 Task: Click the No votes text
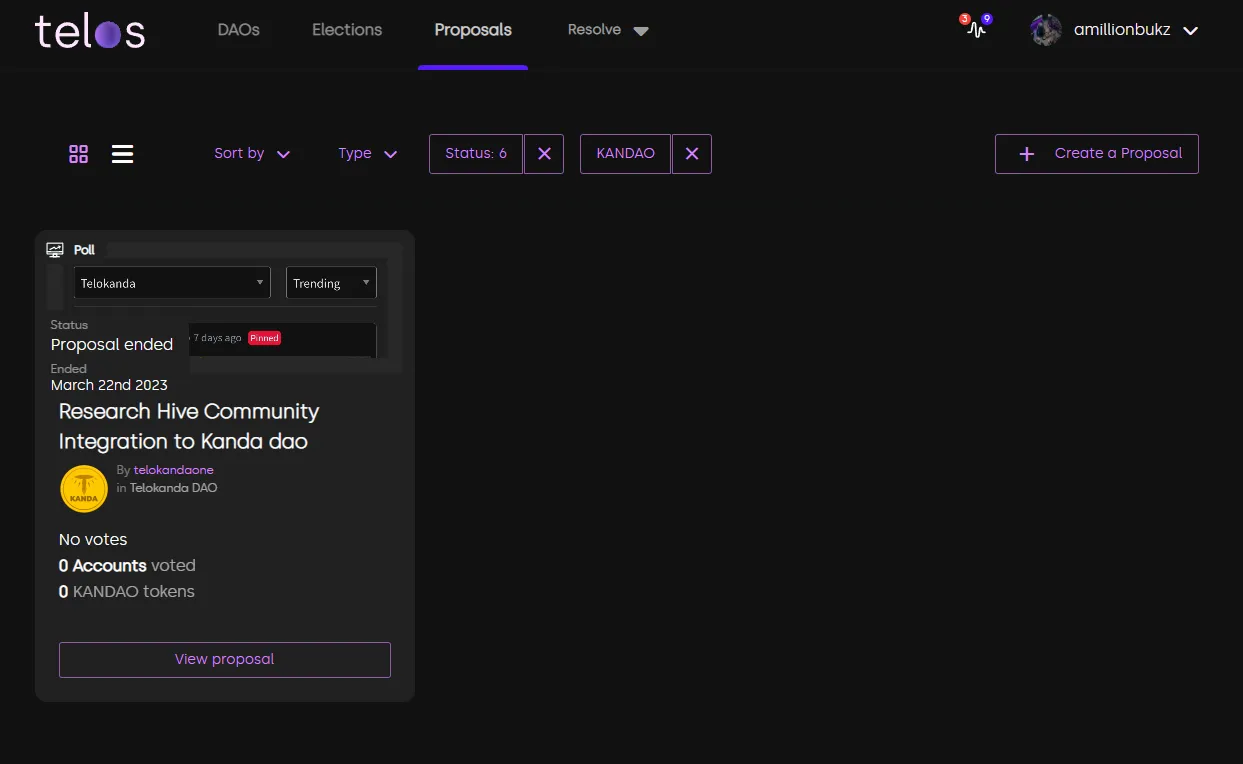tap(93, 540)
